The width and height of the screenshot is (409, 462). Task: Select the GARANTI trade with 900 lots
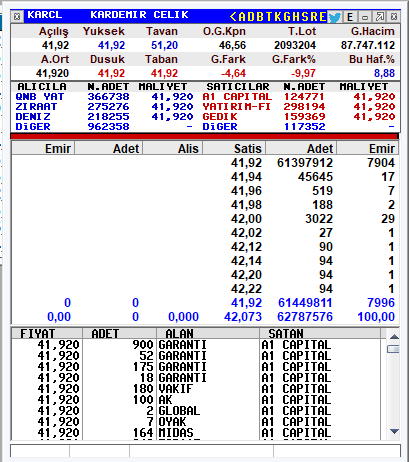(x=196, y=345)
